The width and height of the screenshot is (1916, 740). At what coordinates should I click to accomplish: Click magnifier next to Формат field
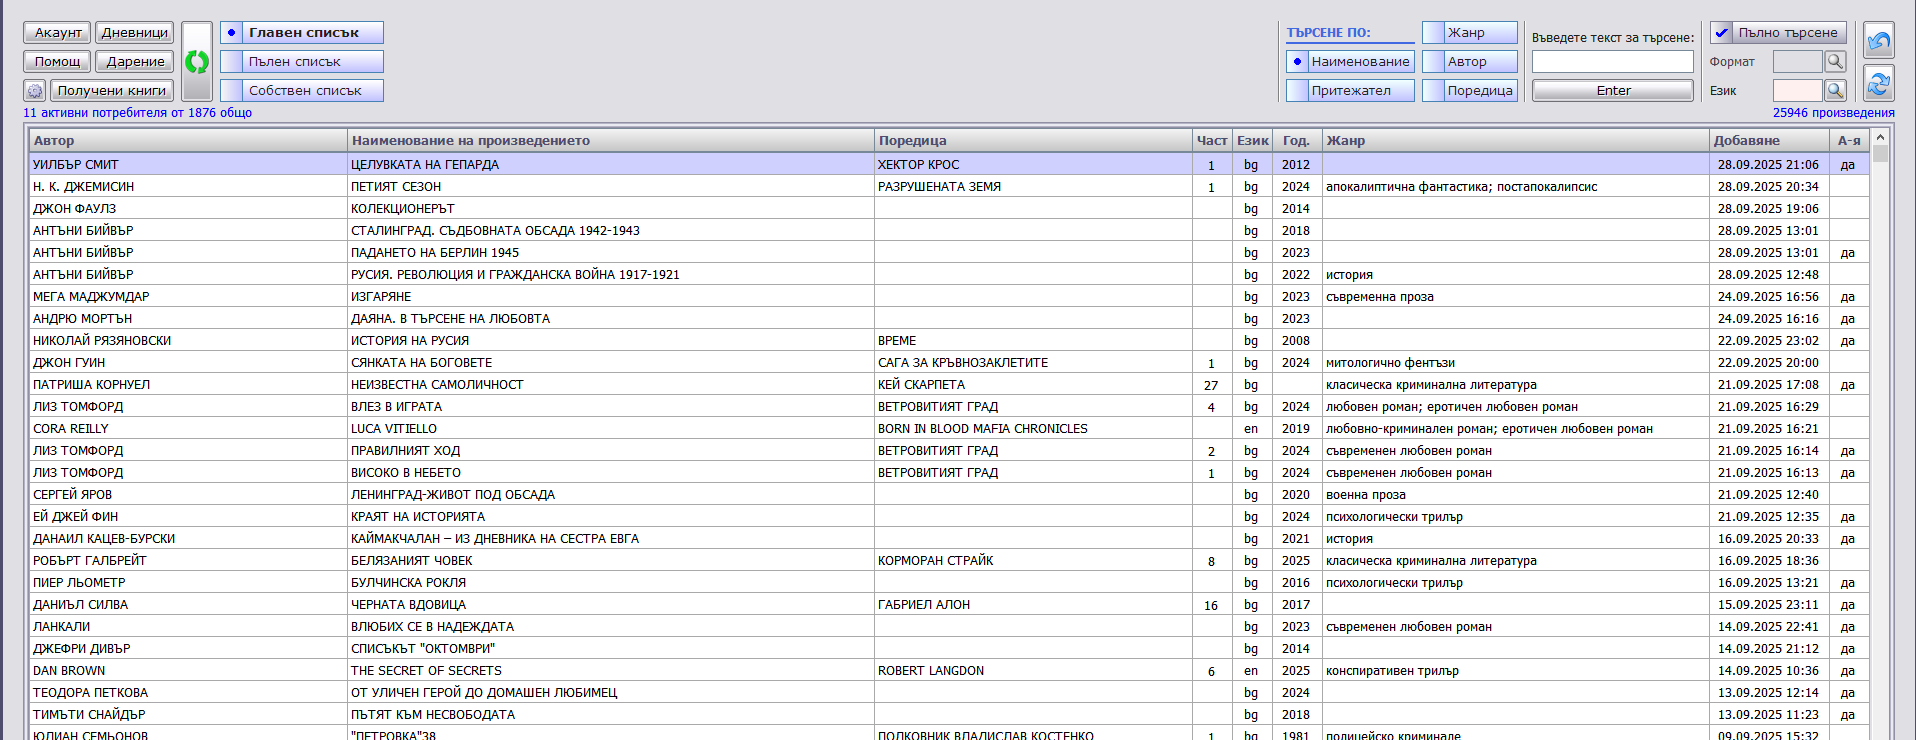coord(1835,62)
